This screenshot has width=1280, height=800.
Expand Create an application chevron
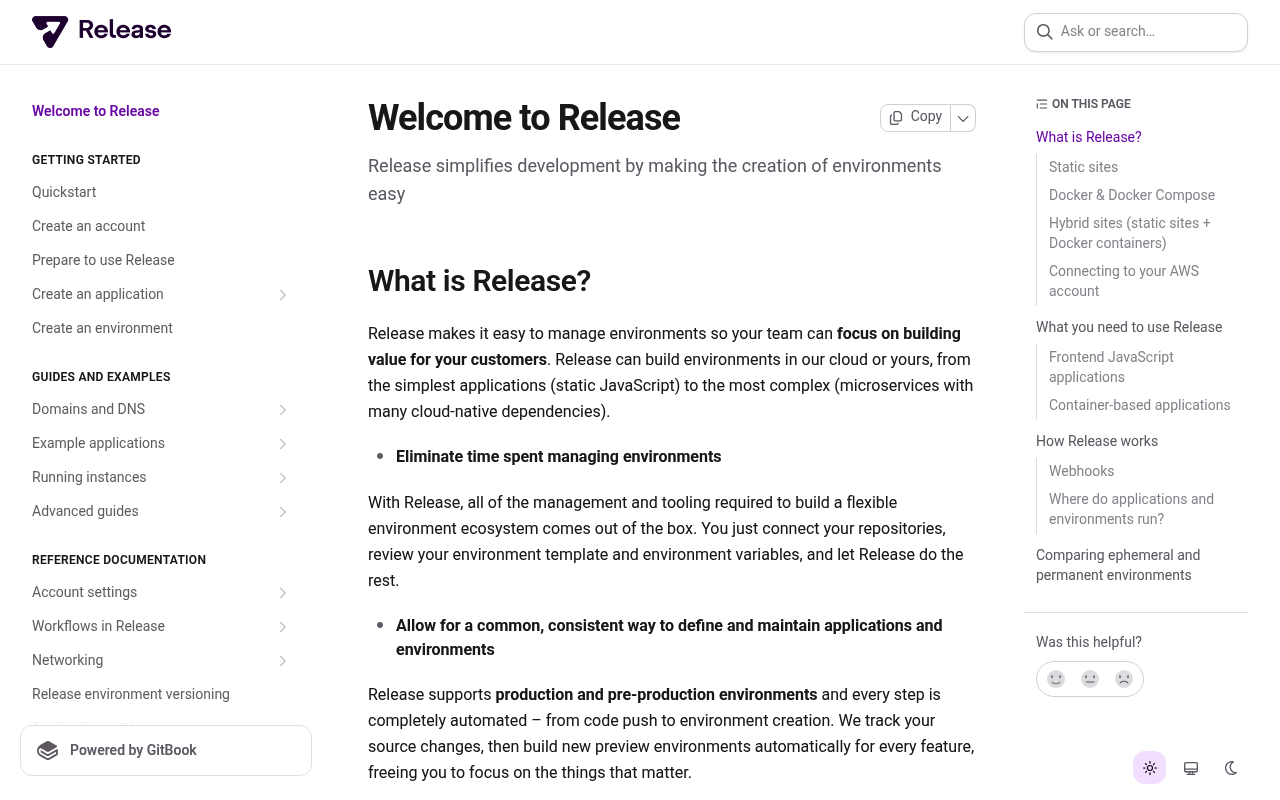point(283,295)
